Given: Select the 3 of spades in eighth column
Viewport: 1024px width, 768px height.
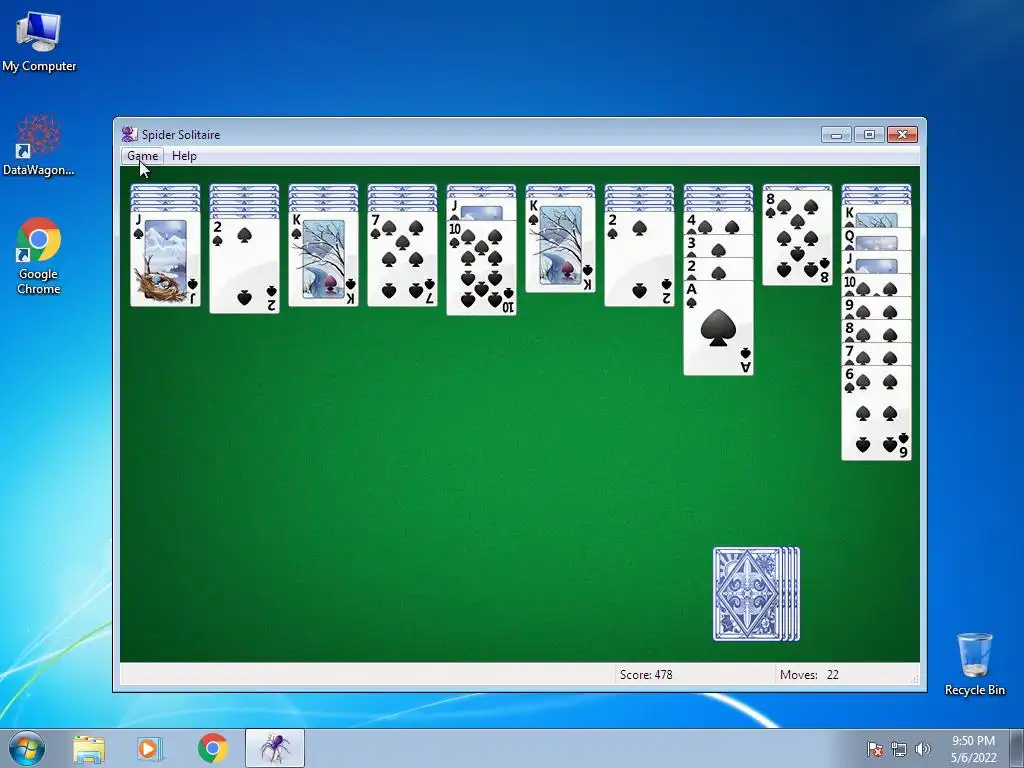Looking at the screenshot, I should point(718,246).
